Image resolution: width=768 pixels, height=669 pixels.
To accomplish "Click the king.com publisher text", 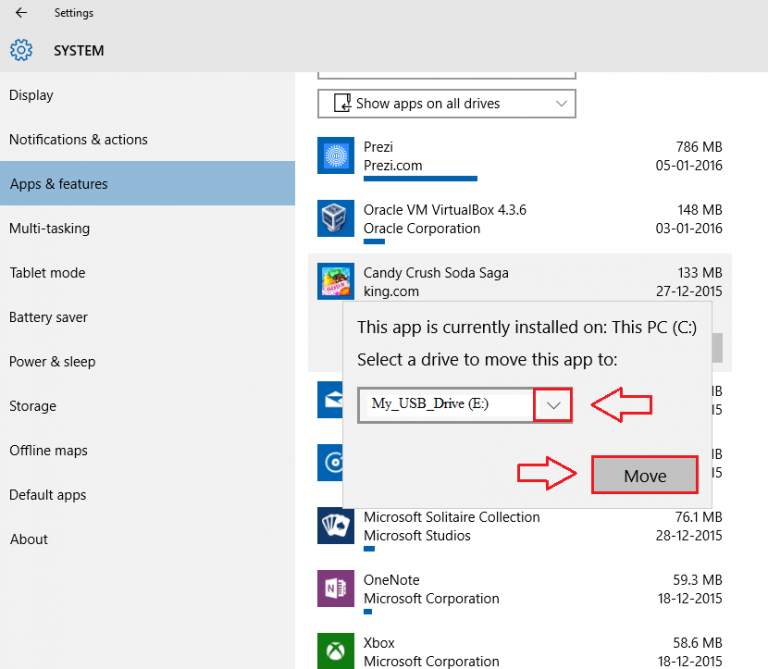I will (391, 291).
